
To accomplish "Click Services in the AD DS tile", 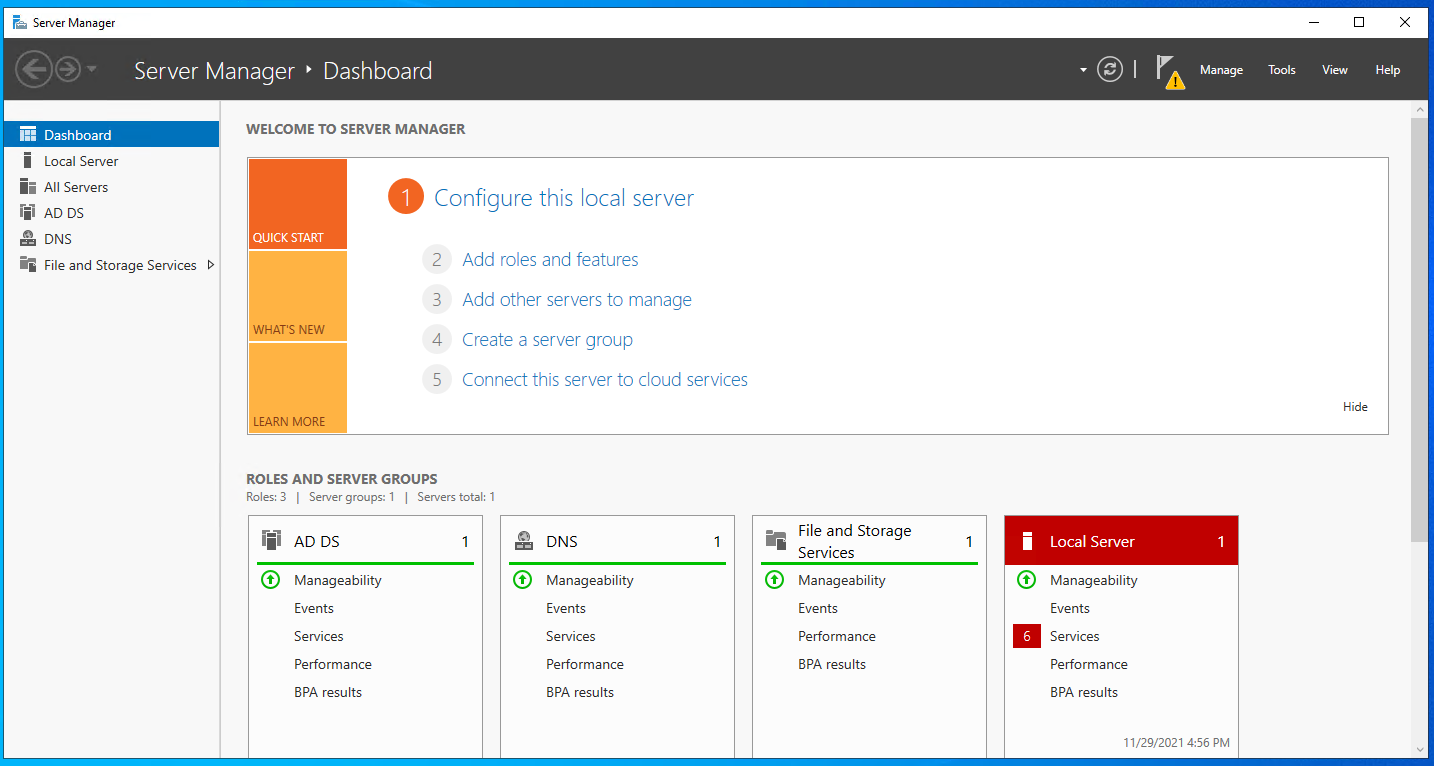I will coord(319,636).
